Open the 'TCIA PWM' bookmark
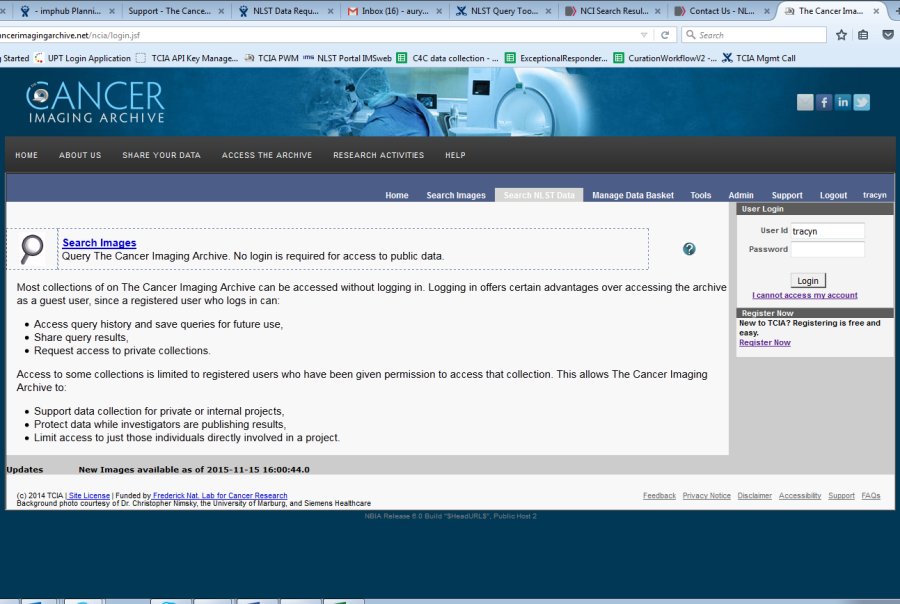The width and height of the screenshot is (900, 604). 271,58
